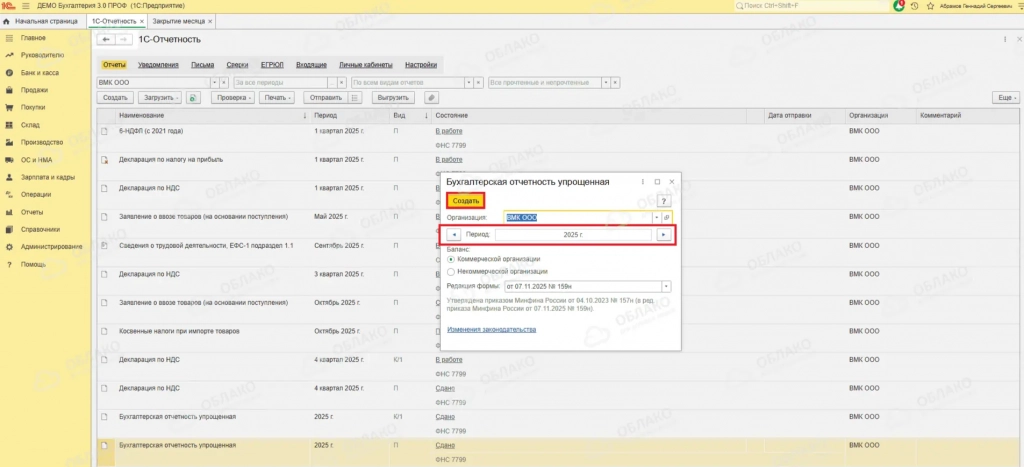Viewport: 1024px width, 467px height.
Task: Click the Поиск search field
Action: pos(811,5)
